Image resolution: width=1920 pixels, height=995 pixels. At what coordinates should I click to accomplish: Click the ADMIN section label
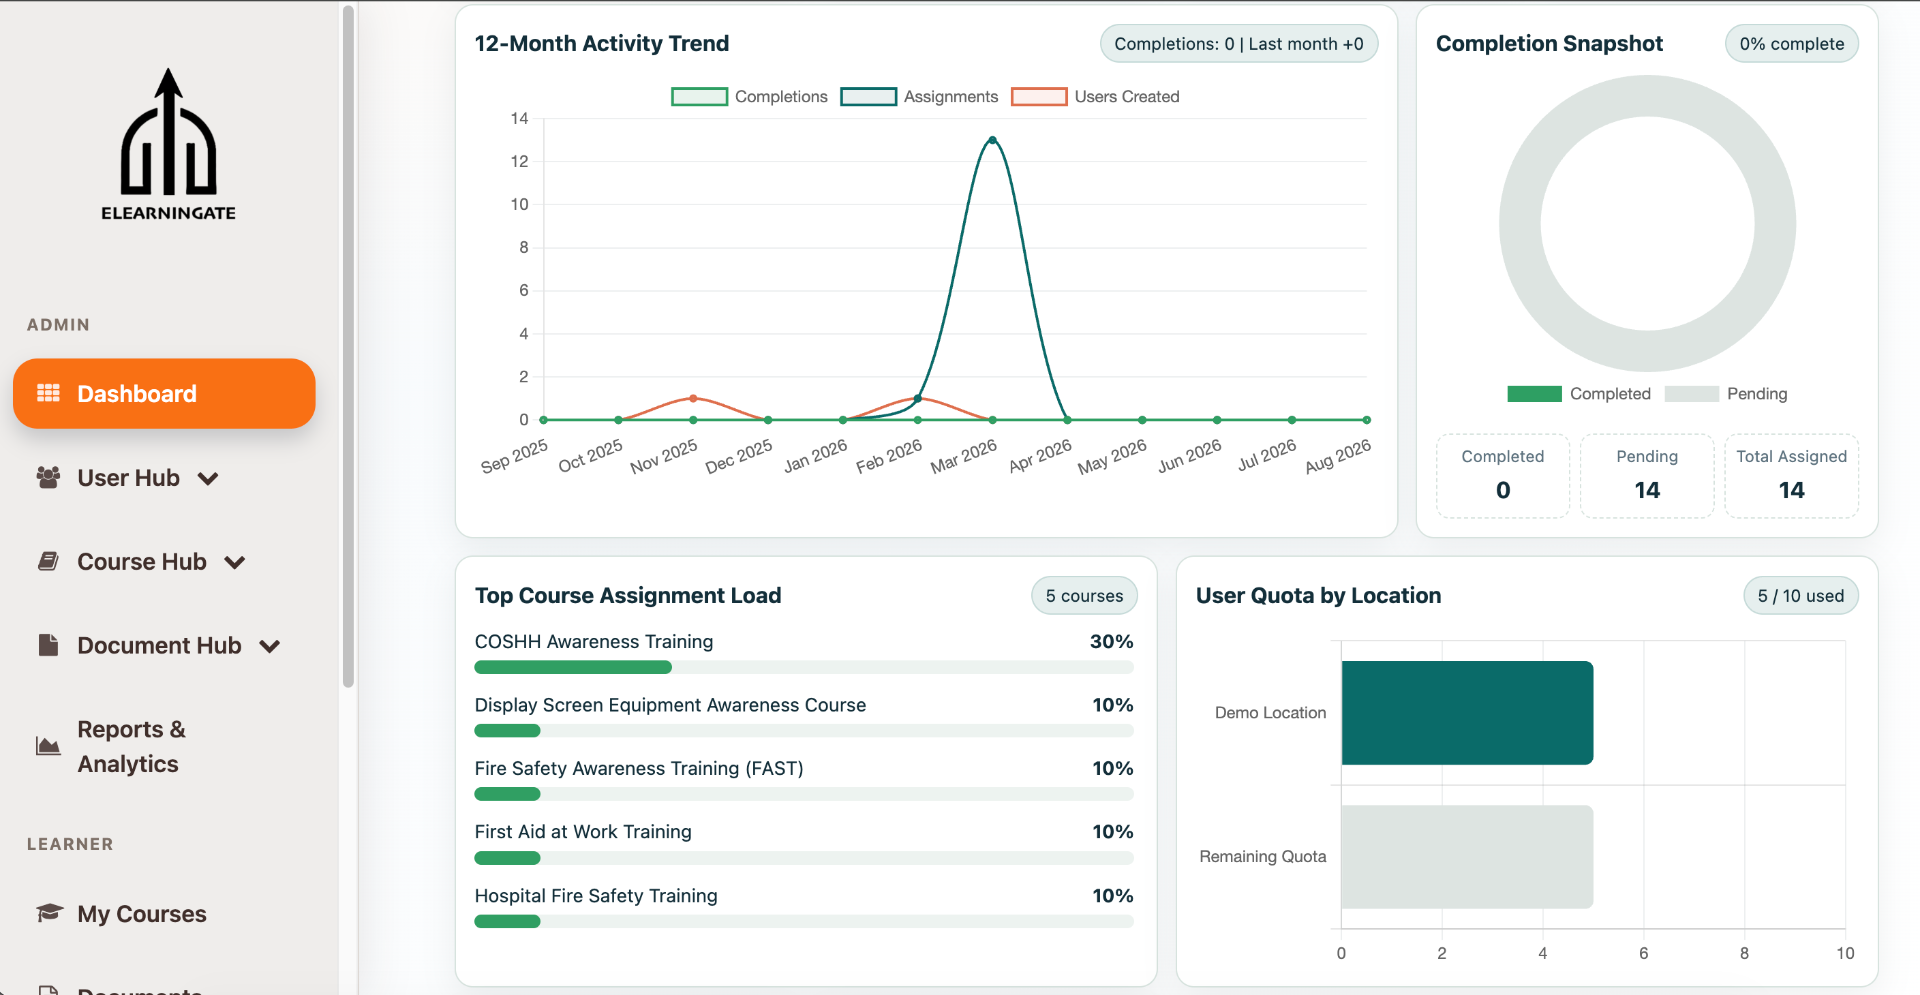(x=58, y=325)
